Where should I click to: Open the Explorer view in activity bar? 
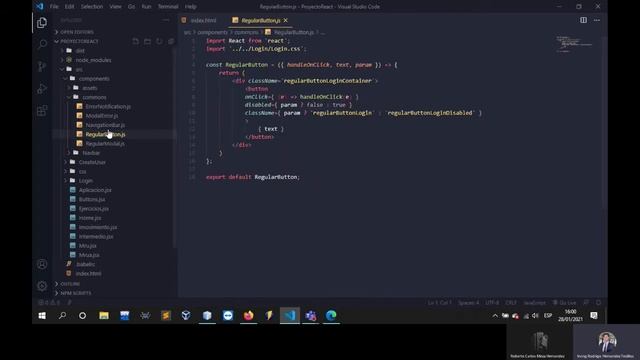[42, 22]
